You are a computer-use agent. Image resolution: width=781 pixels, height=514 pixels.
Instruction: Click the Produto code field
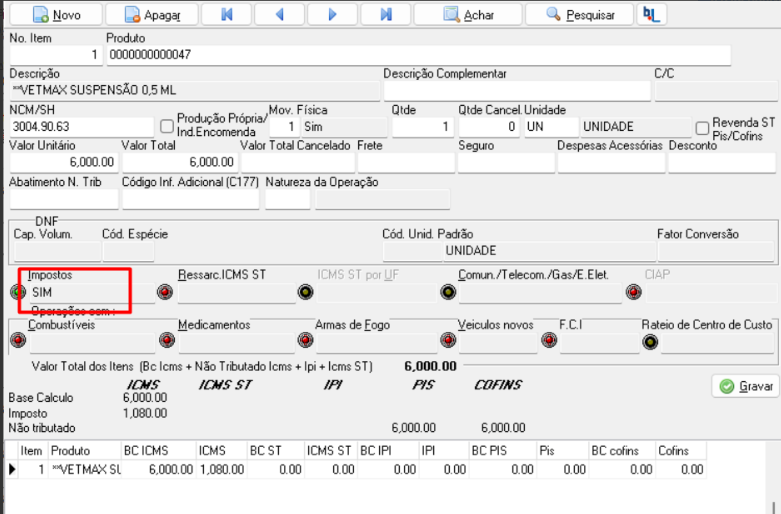click(x=418, y=55)
